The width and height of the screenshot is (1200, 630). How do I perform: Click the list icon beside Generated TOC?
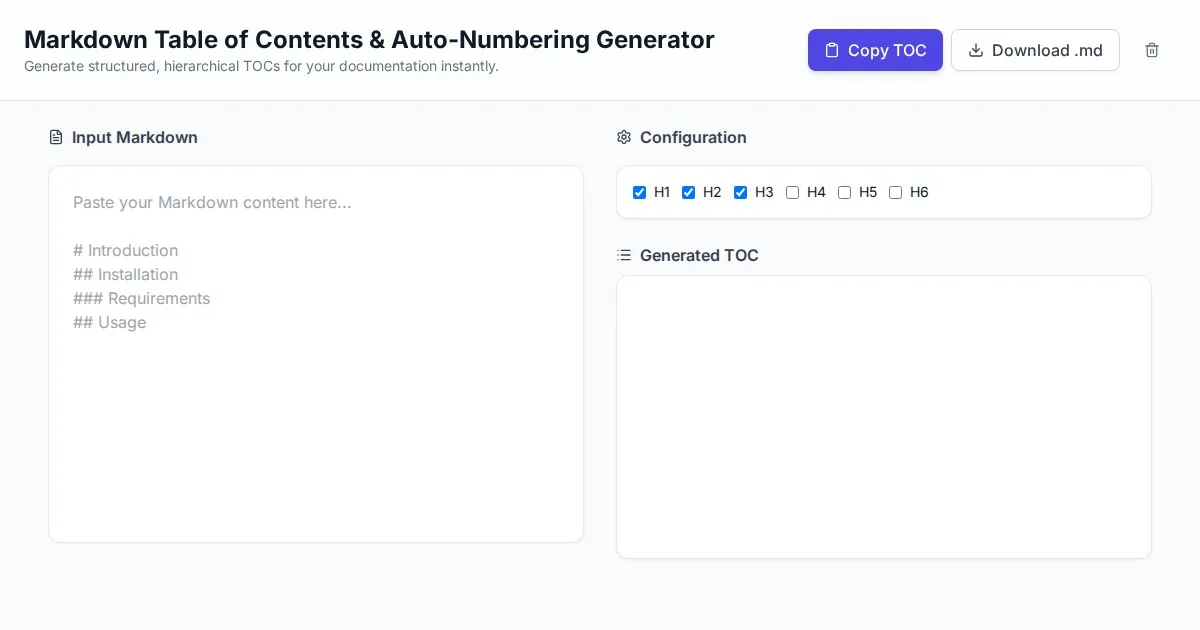pyautogui.click(x=624, y=255)
